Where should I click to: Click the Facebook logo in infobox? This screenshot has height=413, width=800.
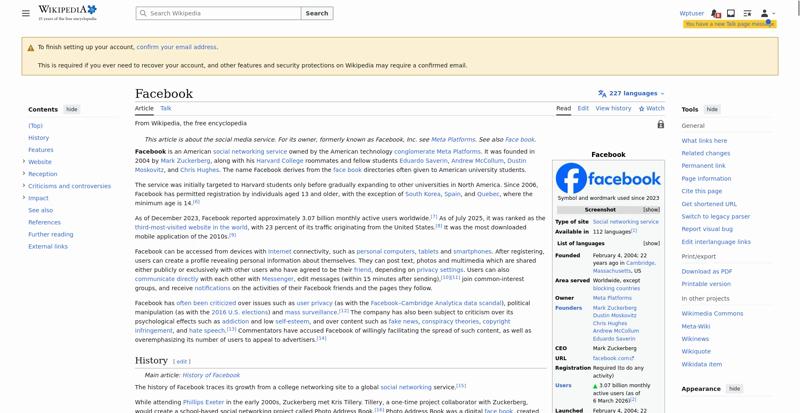click(x=608, y=178)
